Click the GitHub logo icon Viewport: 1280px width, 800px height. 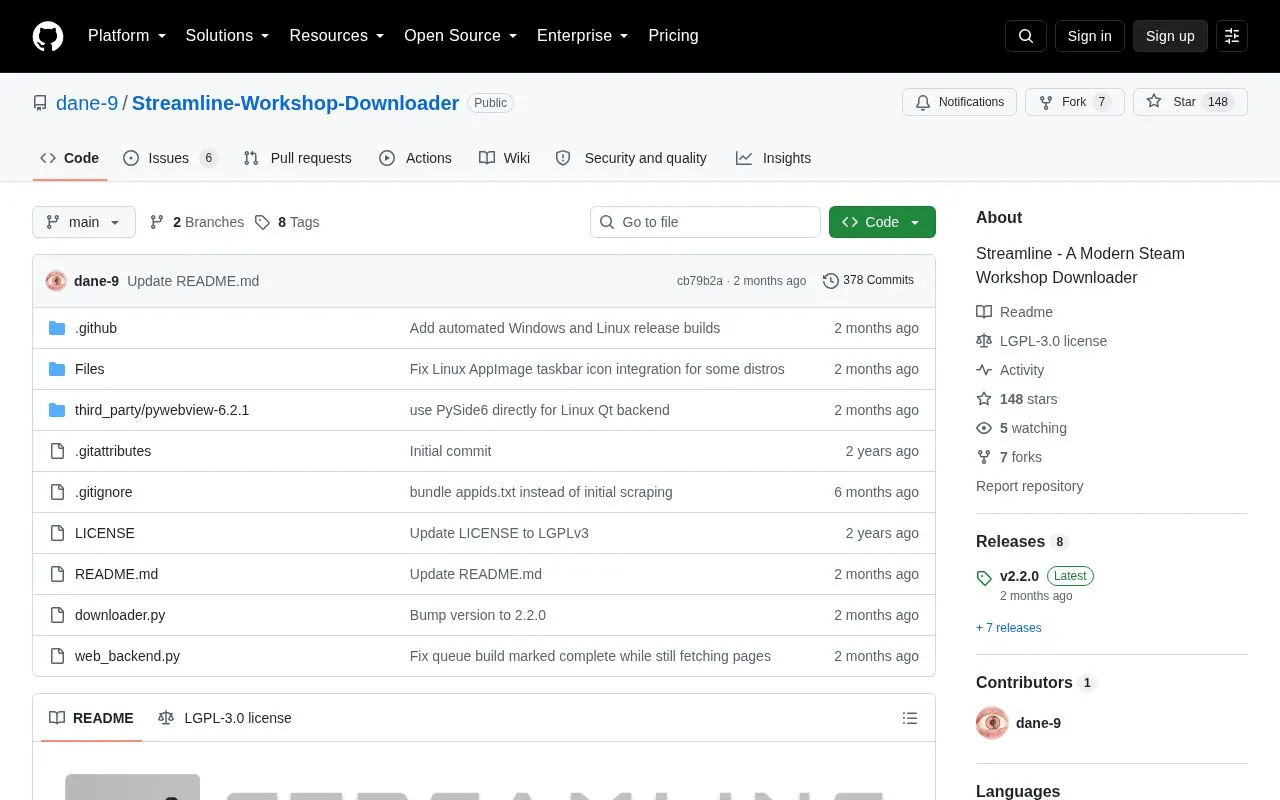[48, 36]
